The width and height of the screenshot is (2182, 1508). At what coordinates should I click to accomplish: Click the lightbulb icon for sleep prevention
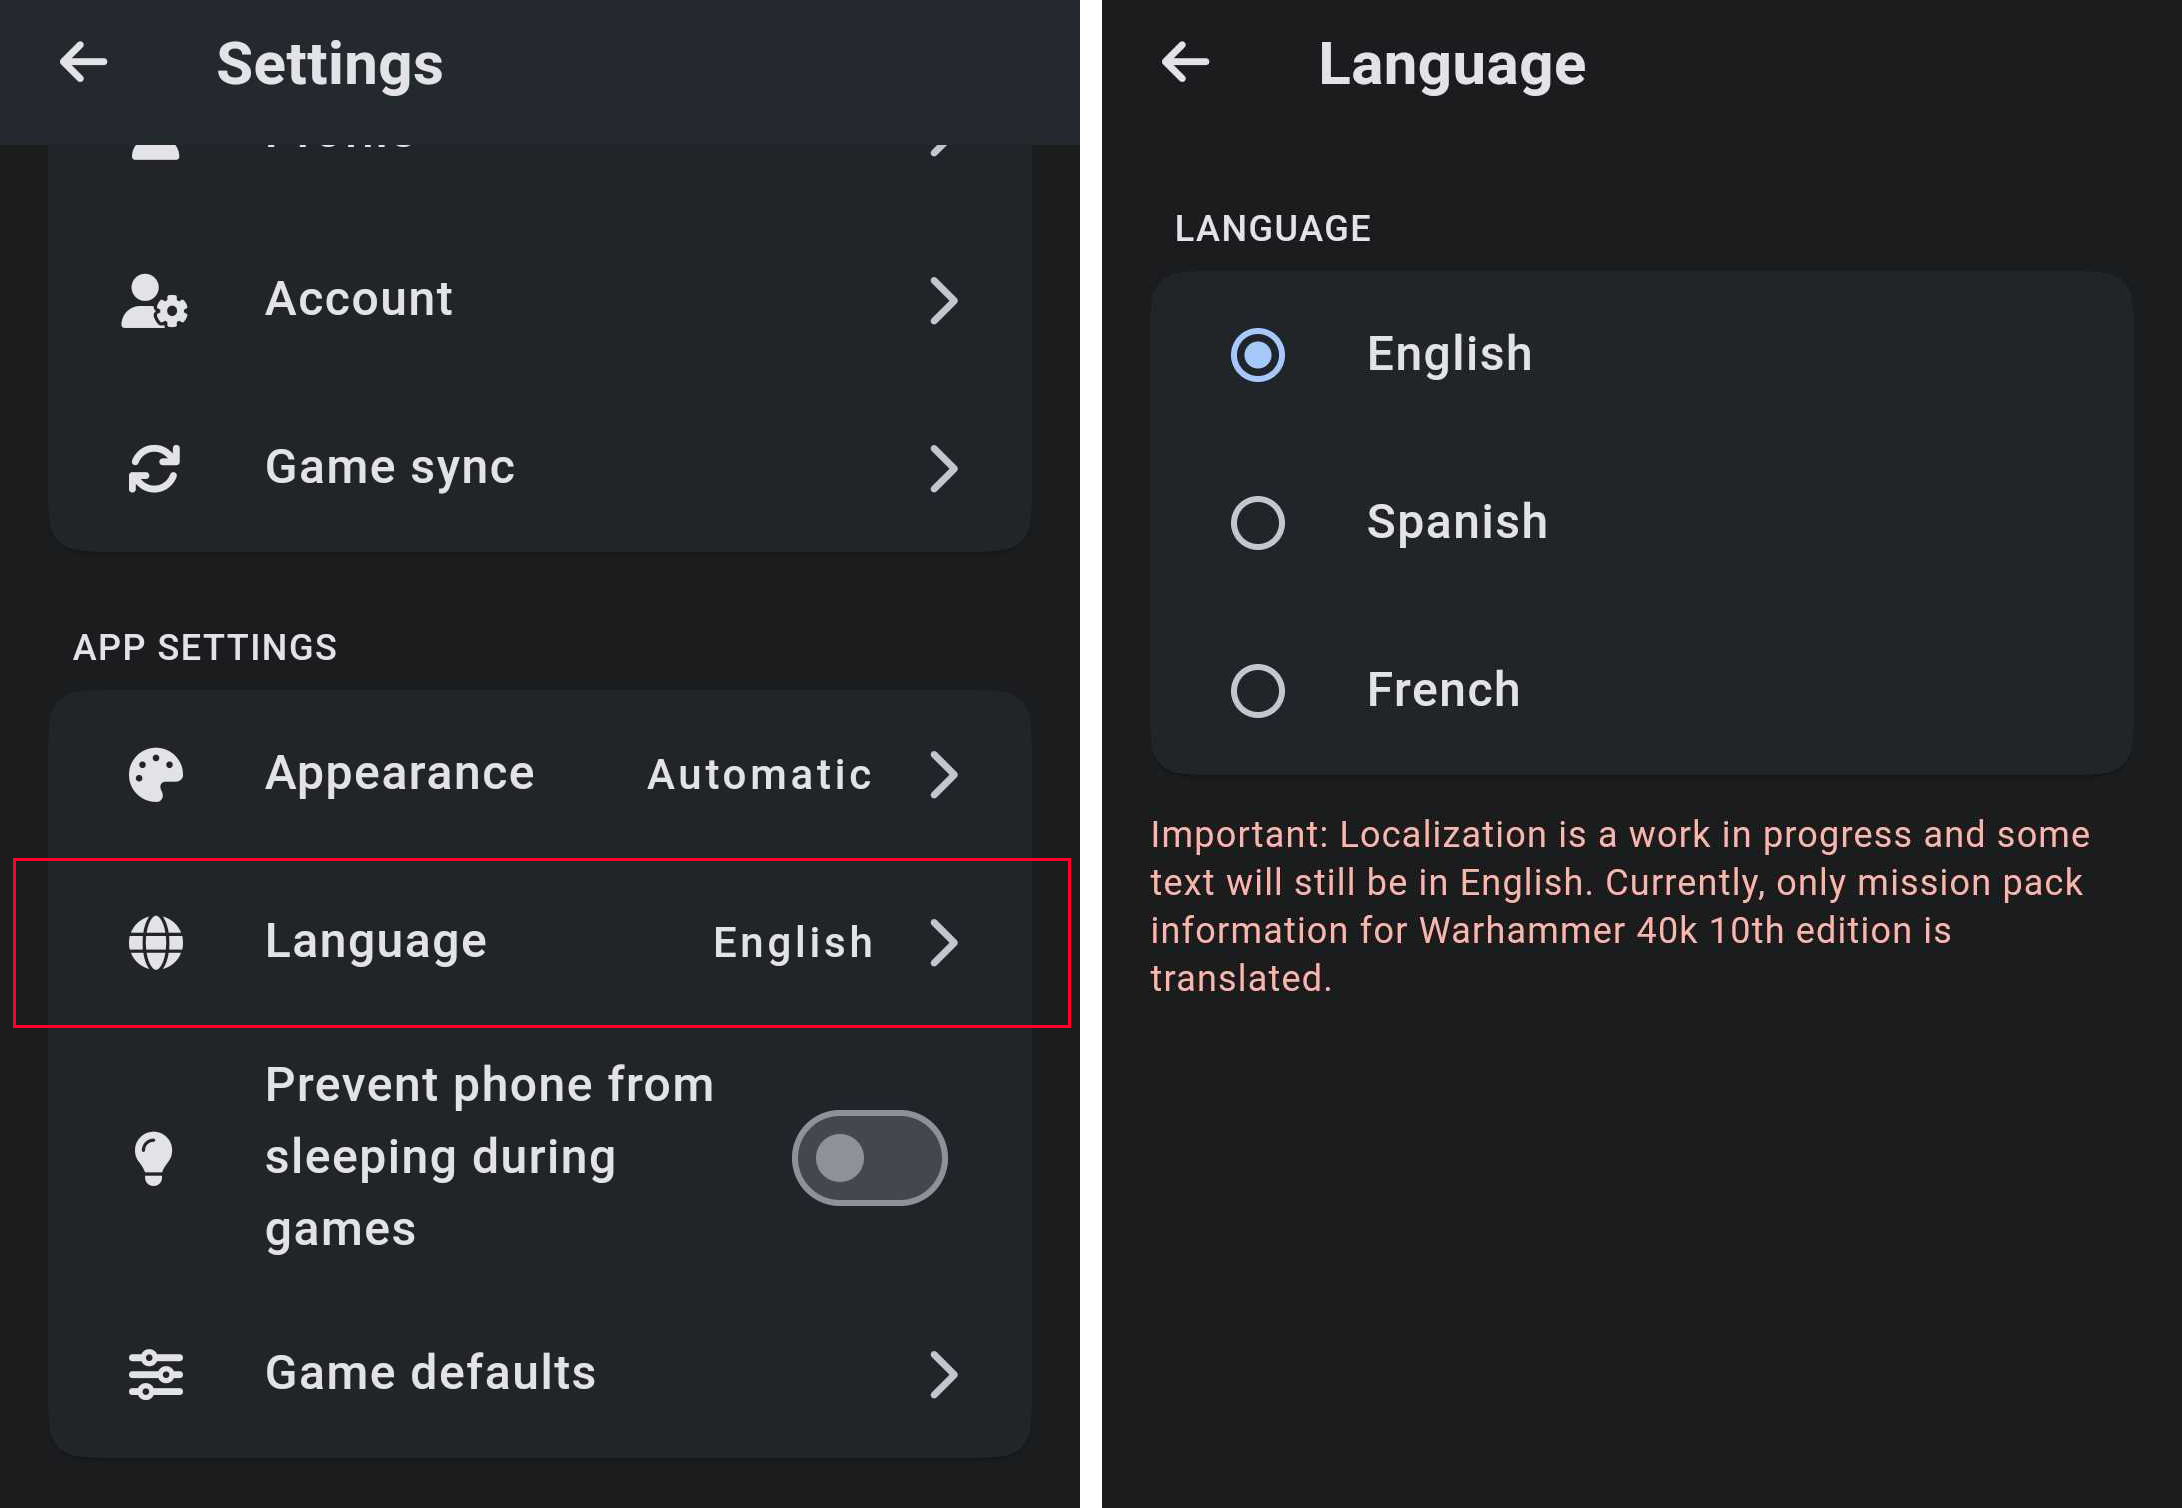(x=154, y=1158)
